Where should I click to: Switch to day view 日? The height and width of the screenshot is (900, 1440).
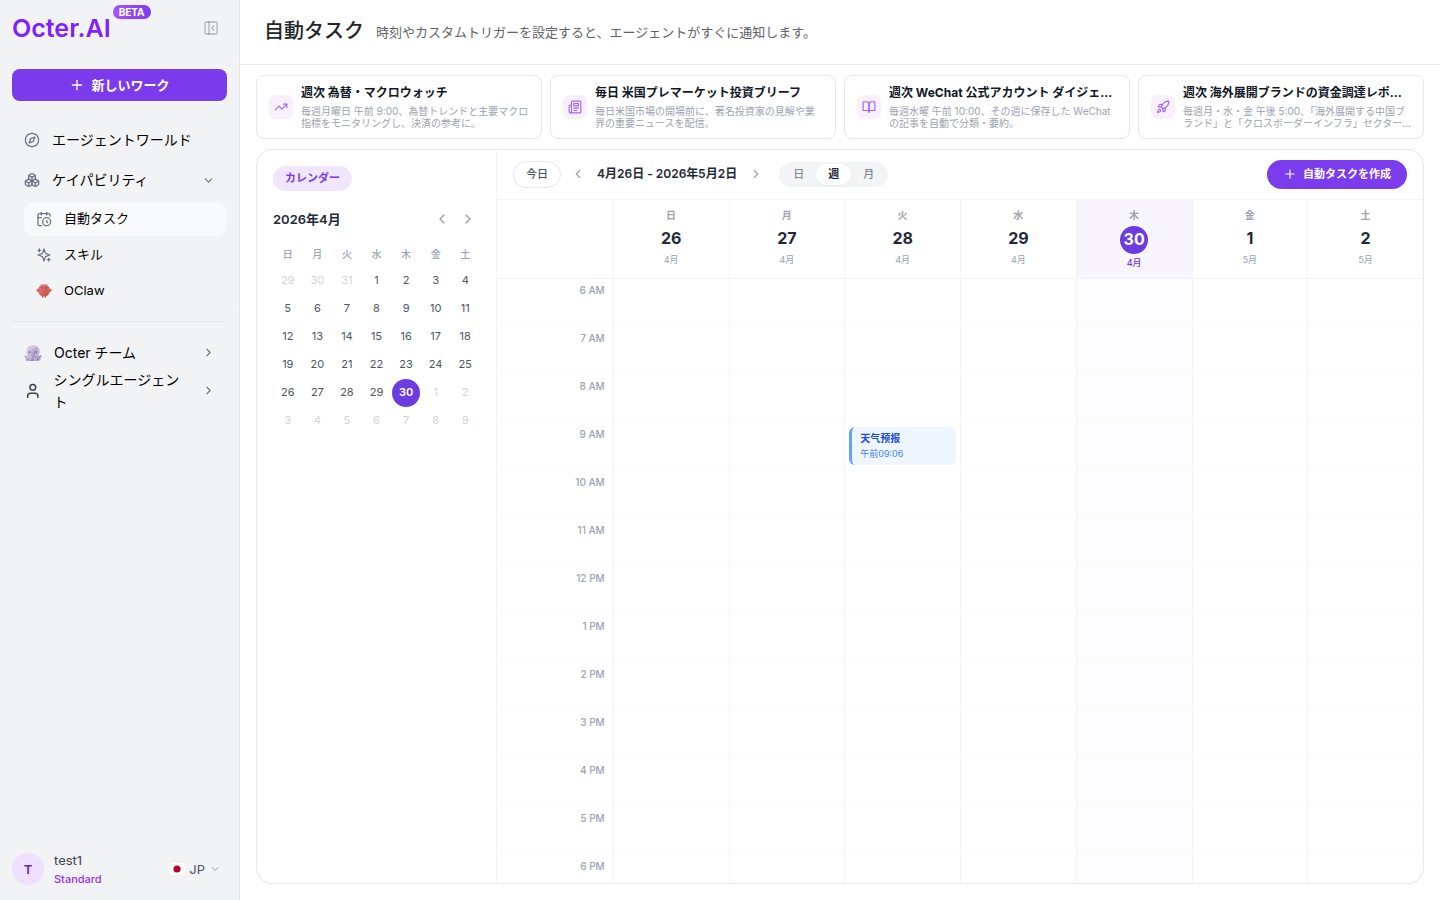(799, 174)
